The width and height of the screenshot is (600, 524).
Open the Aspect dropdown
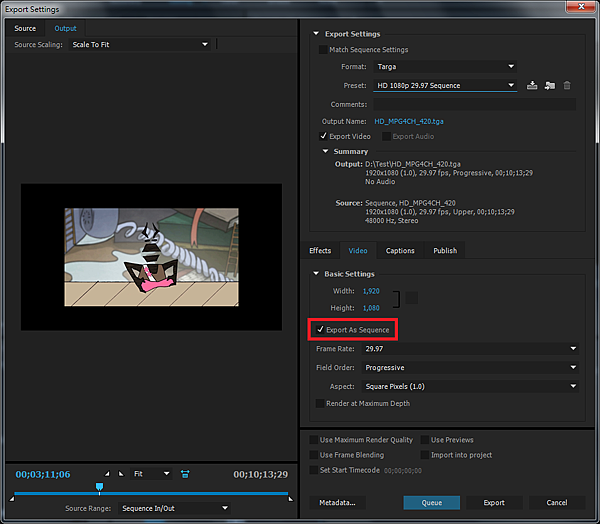pos(470,387)
